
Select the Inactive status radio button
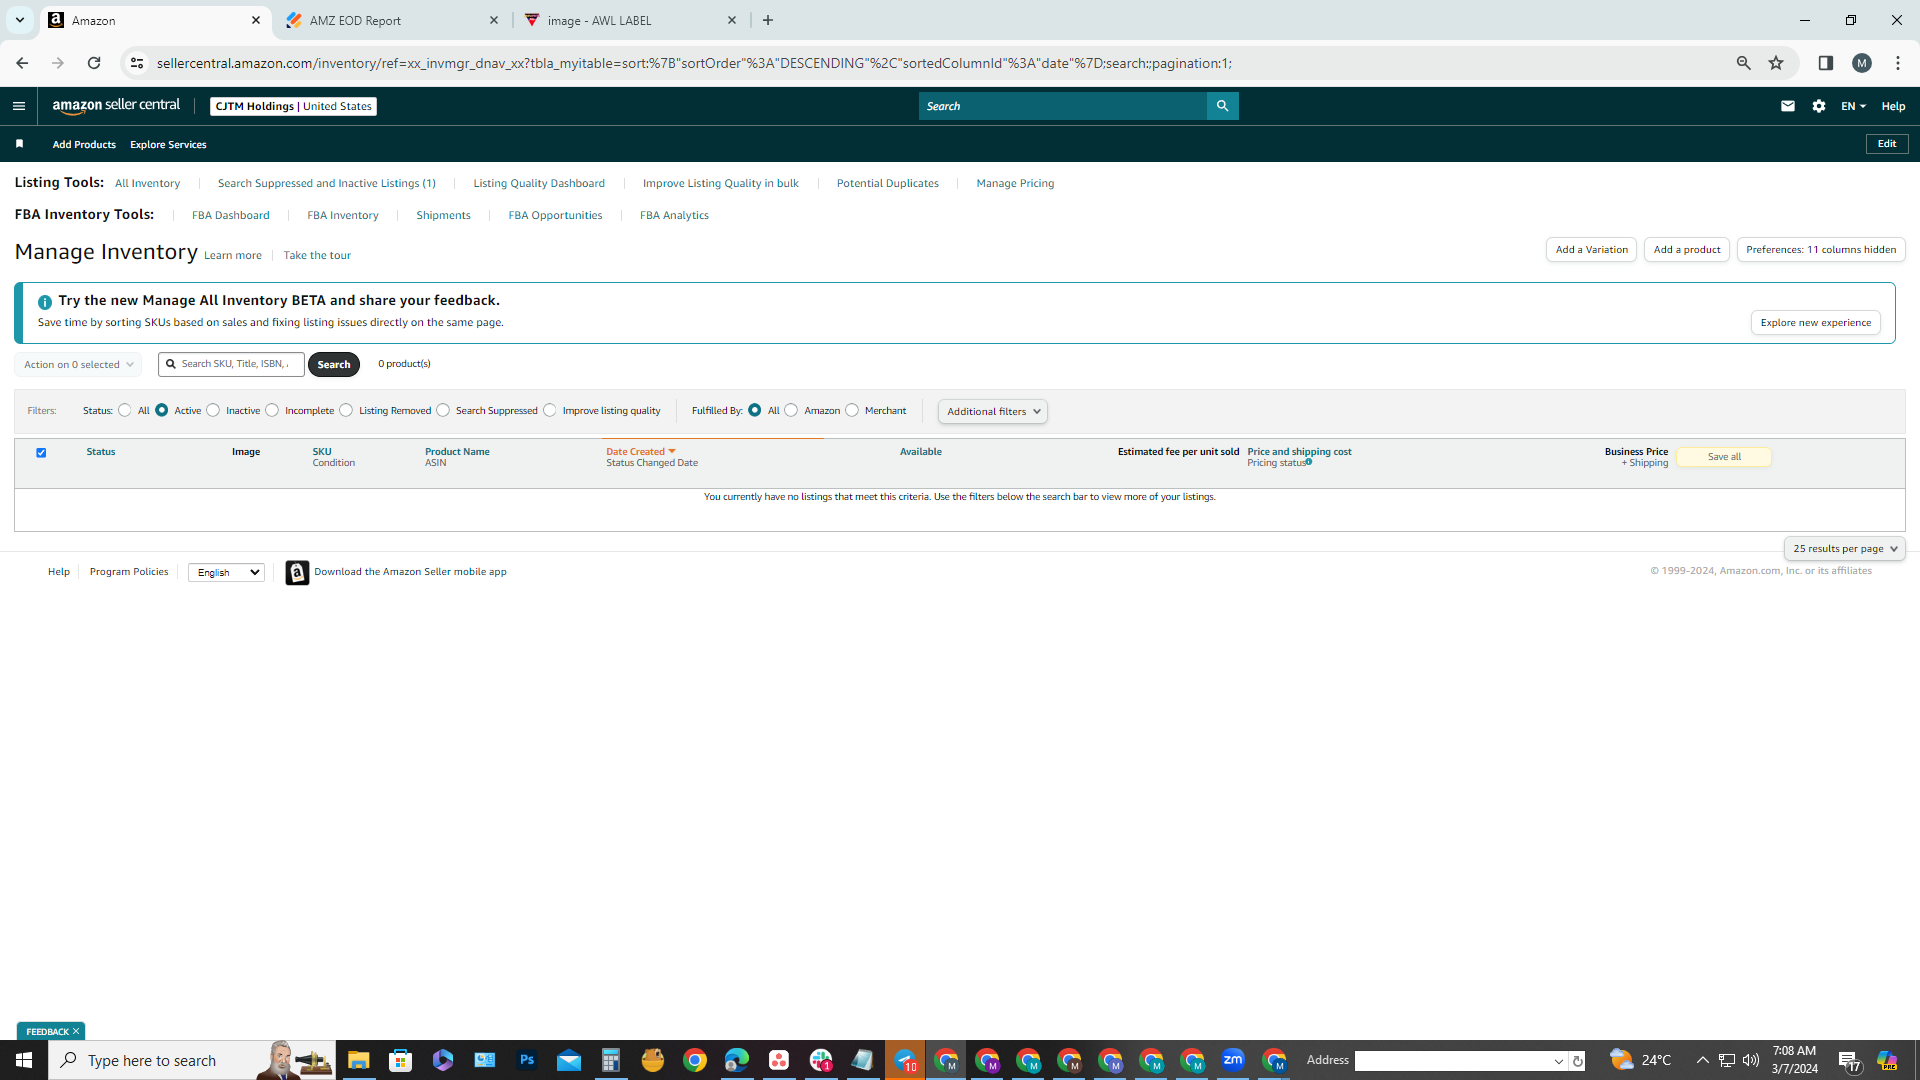213,410
